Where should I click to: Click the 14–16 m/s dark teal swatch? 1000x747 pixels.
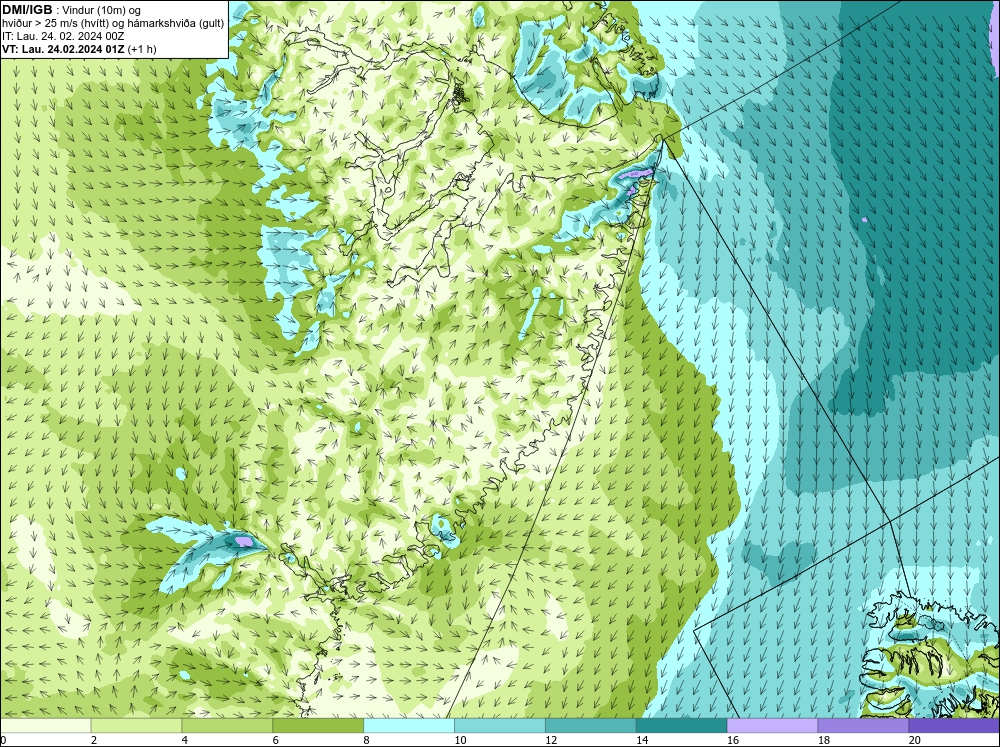[x=682, y=726]
